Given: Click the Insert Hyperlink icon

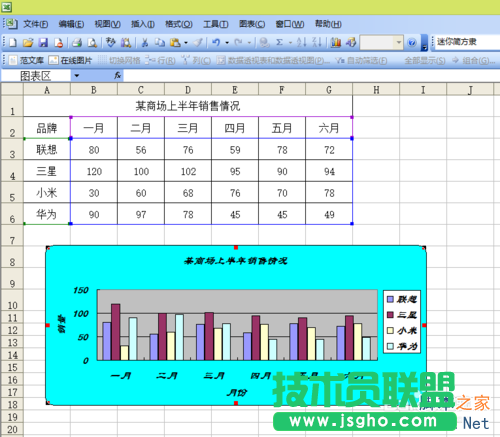Looking at the screenshot, I should (x=264, y=42).
